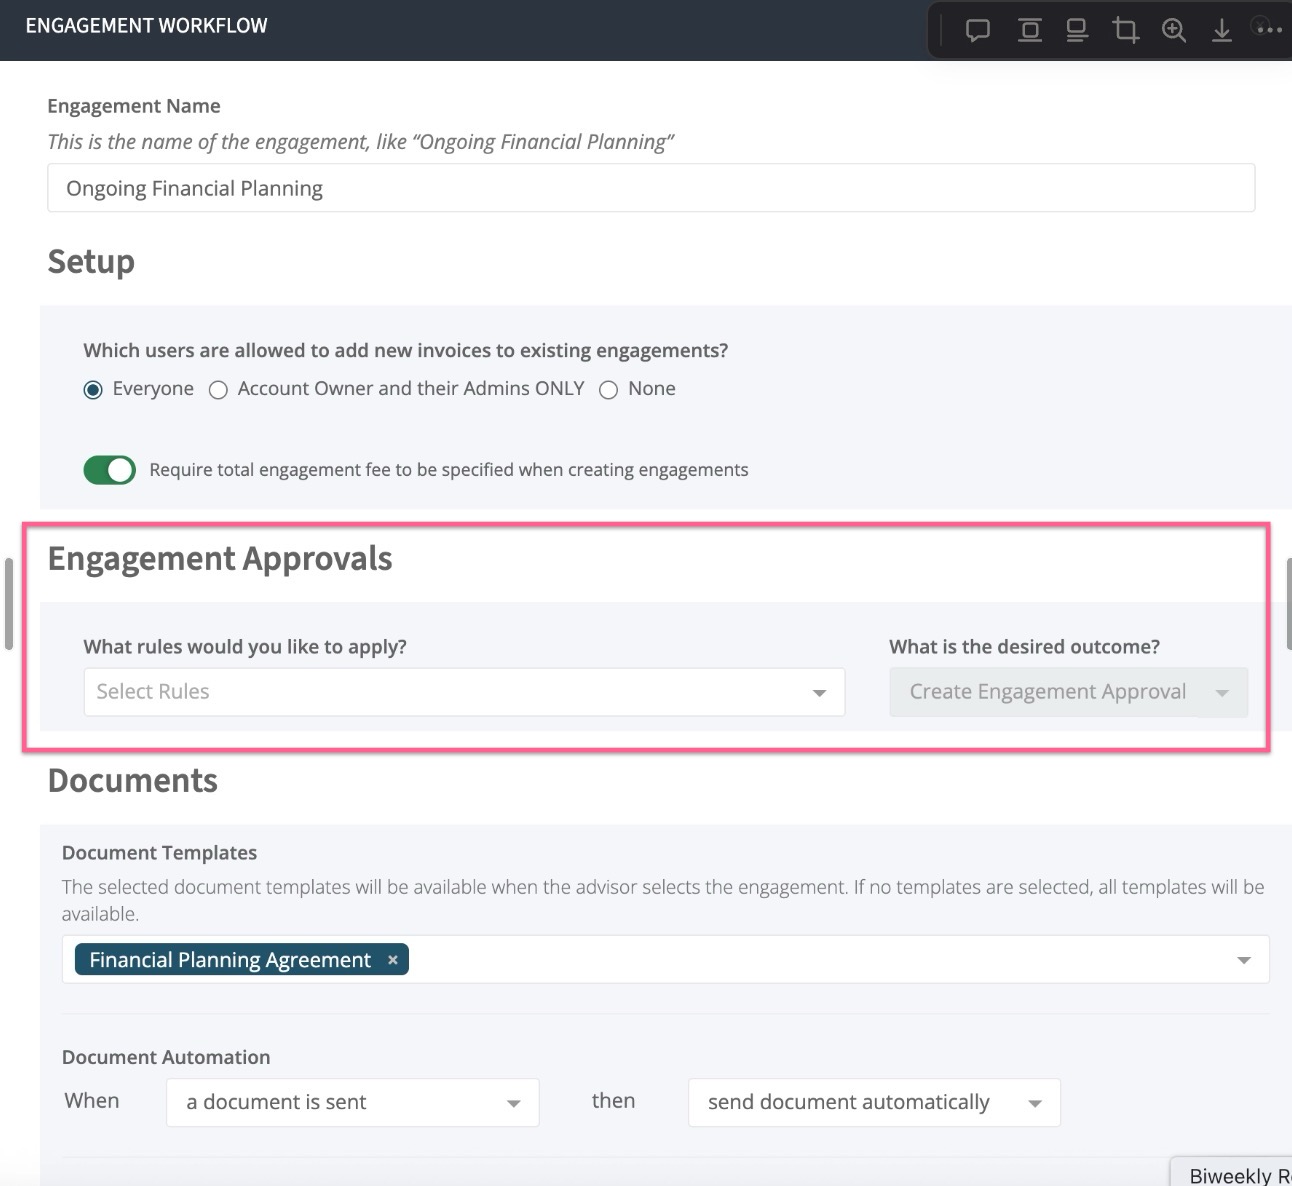Open the 'a document is sent' dropdown
This screenshot has height=1186, width=1292.
[353, 1102]
